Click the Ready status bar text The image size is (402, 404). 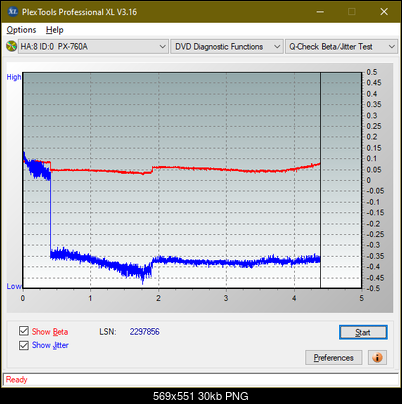point(16,380)
